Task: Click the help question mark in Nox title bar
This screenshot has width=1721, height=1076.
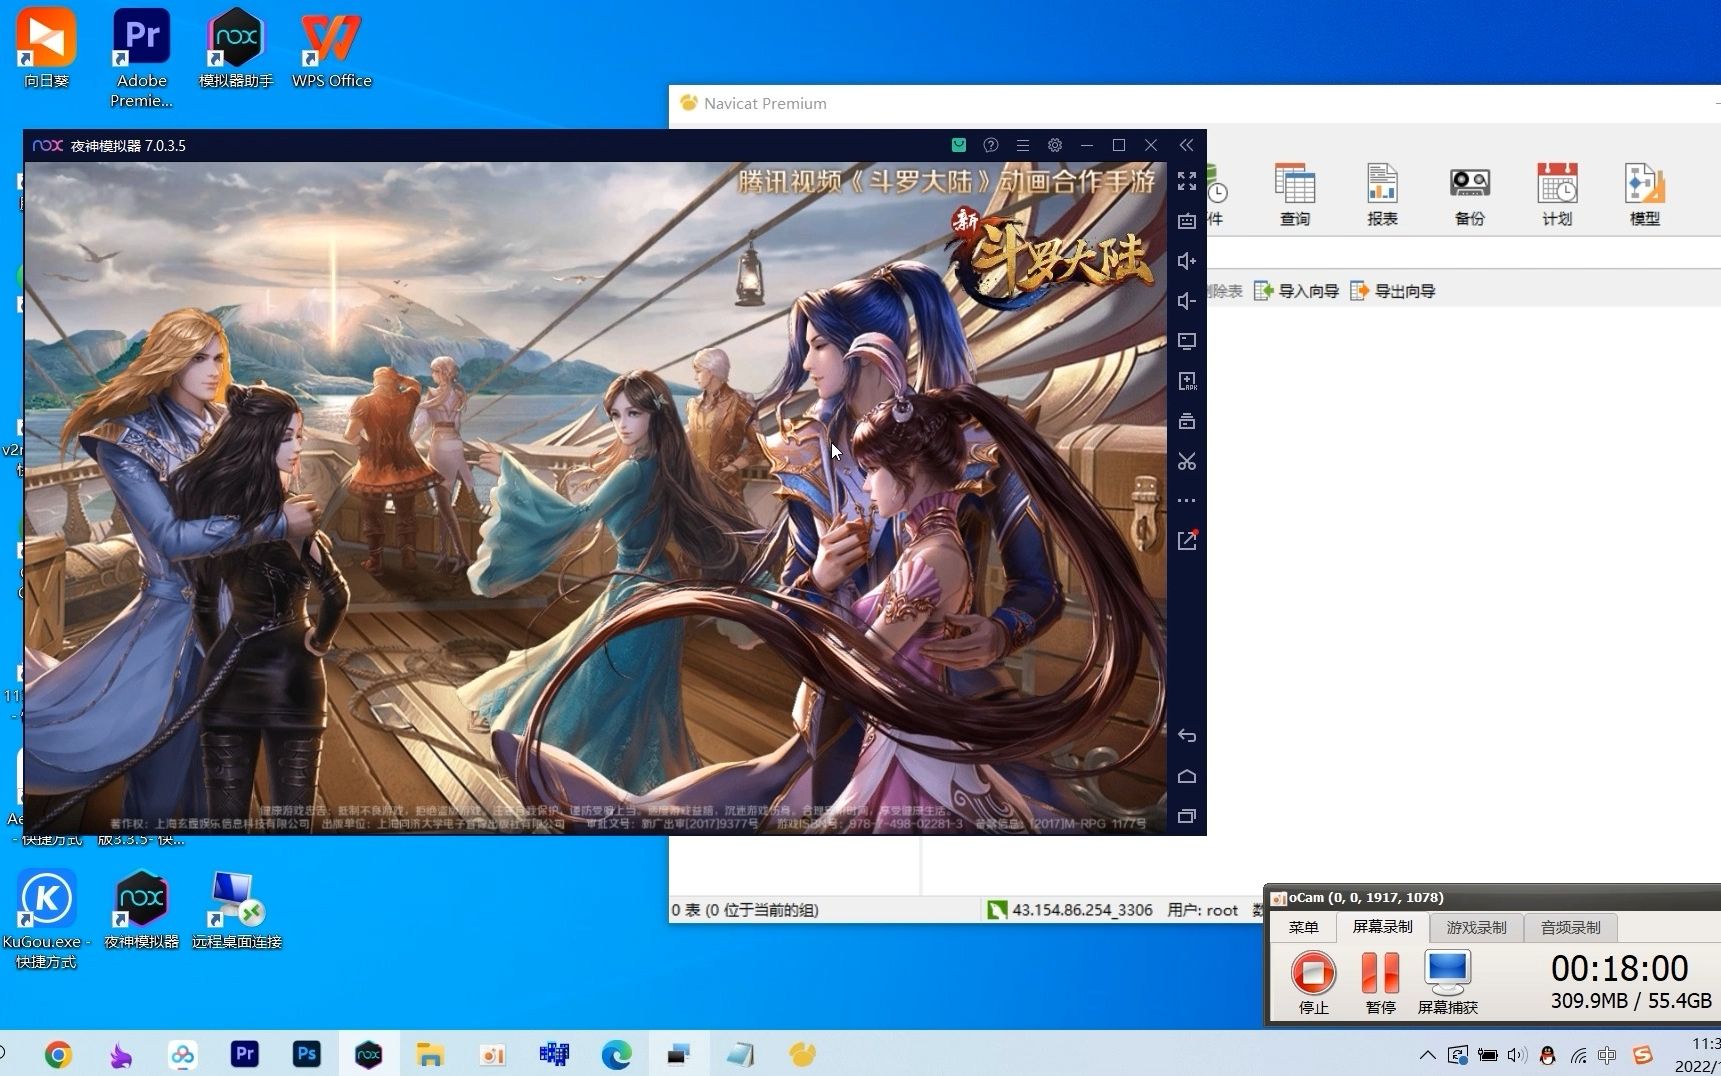Action: click(x=991, y=145)
